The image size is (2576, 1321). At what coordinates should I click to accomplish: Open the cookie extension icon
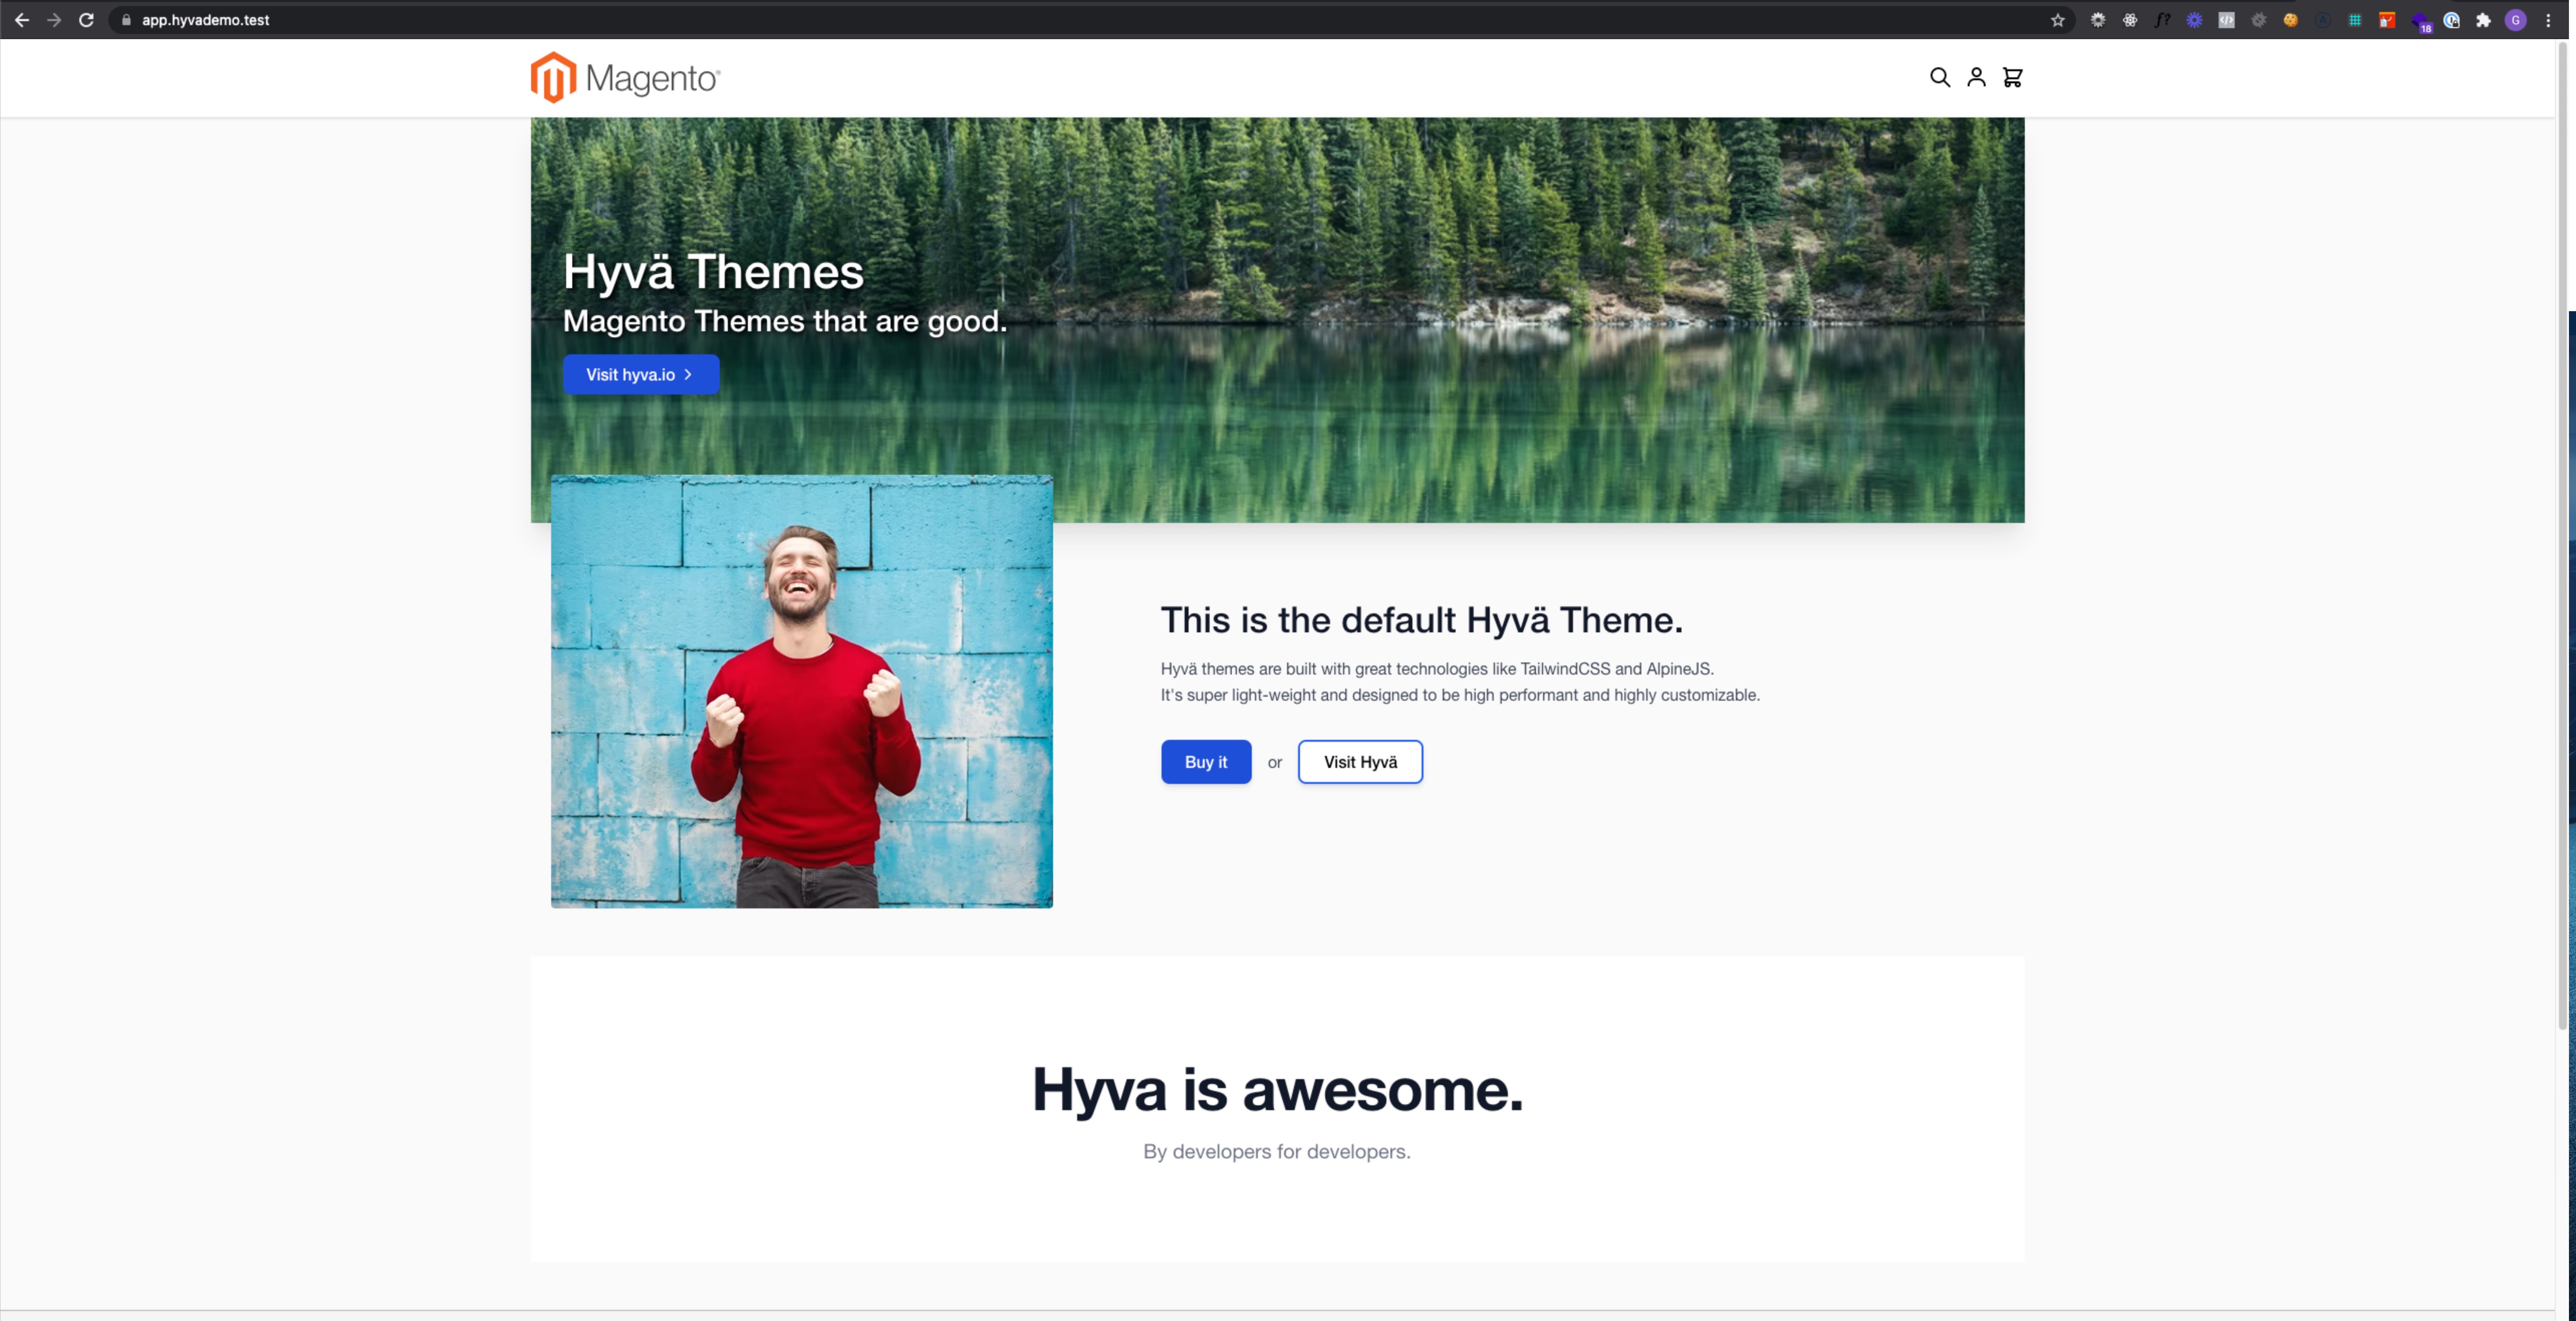point(2290,20)
